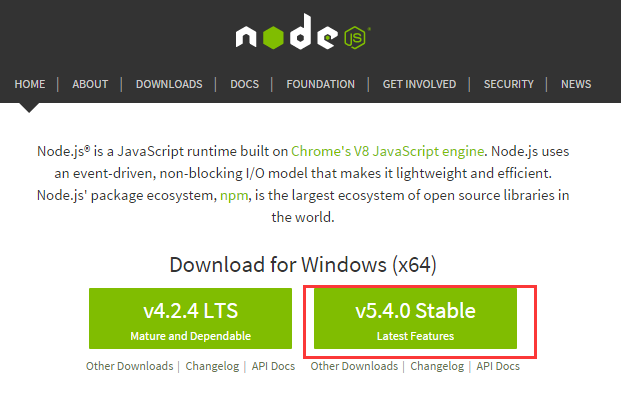The width and height of the screenshot is (621, 394).
Task: Navigate to GET INVOLVED
Action: 419,84
